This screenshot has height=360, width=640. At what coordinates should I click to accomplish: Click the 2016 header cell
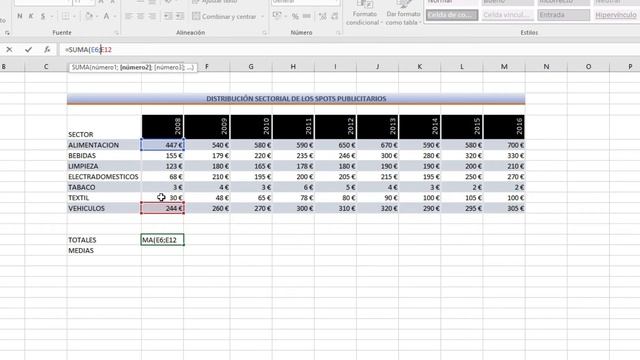(x=504, y=127)
